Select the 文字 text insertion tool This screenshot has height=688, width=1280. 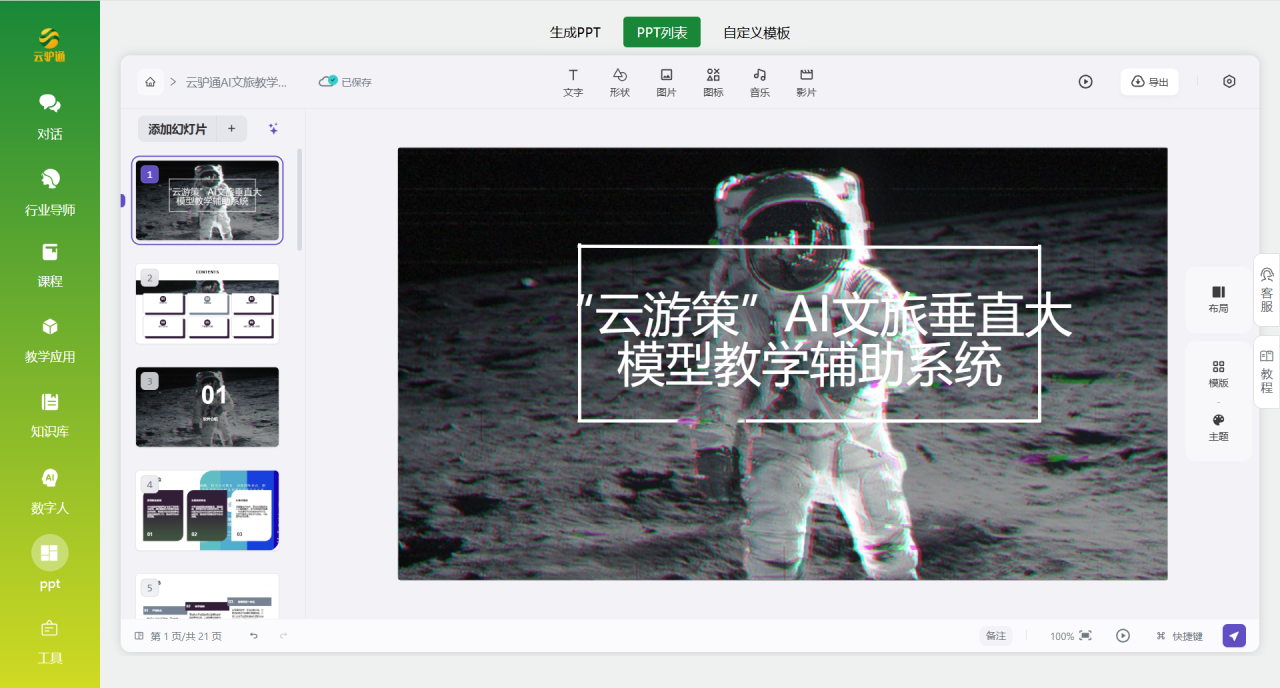point(573,82)
